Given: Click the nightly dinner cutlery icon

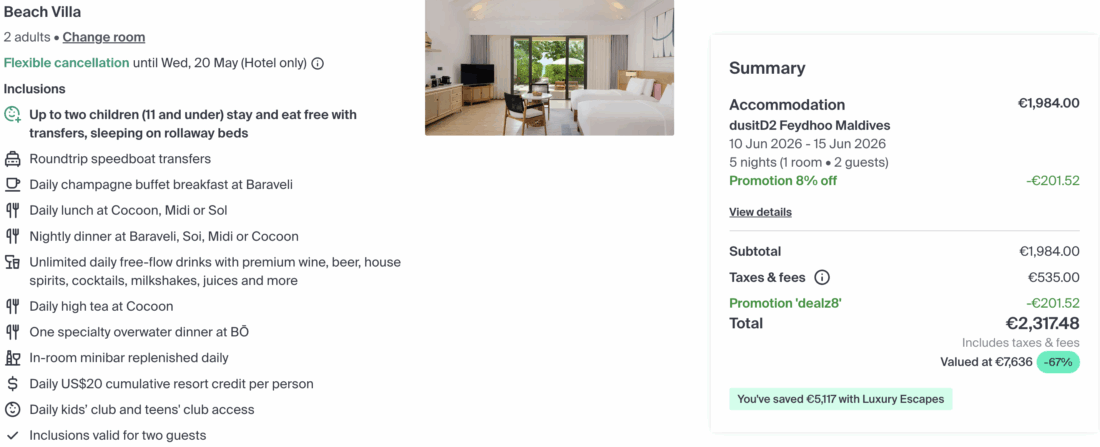Looking at the screenshot, I should [x=13, y=237].
